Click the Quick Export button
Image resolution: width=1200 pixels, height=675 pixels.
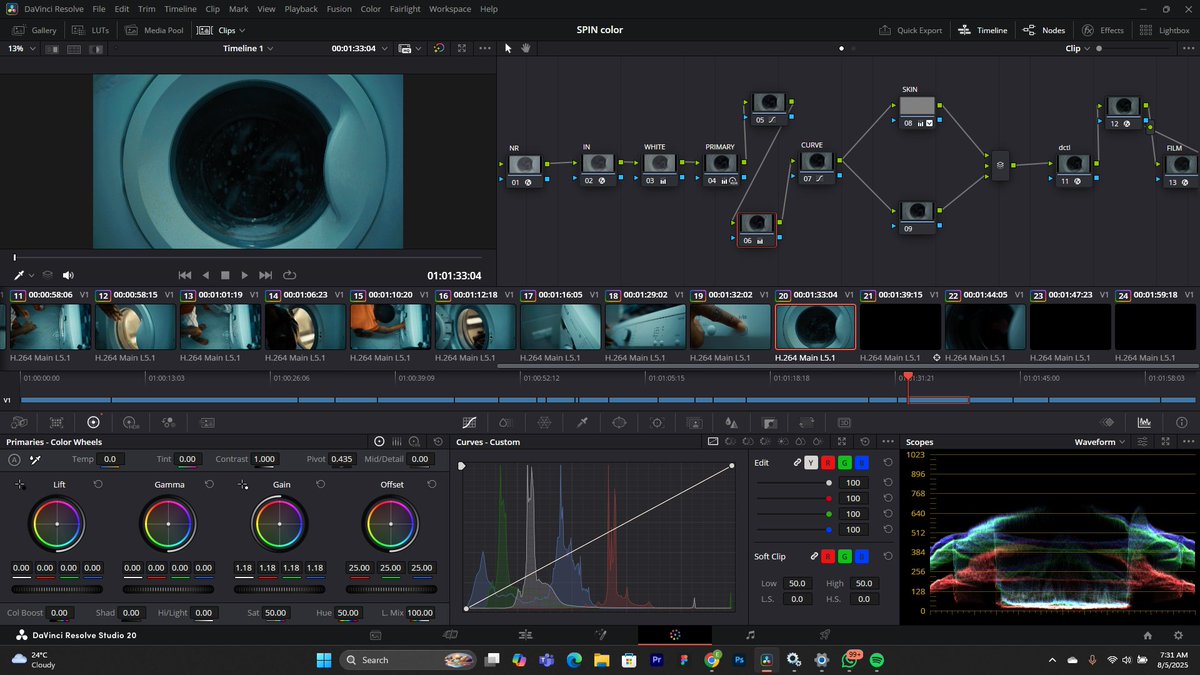(910, 30)
